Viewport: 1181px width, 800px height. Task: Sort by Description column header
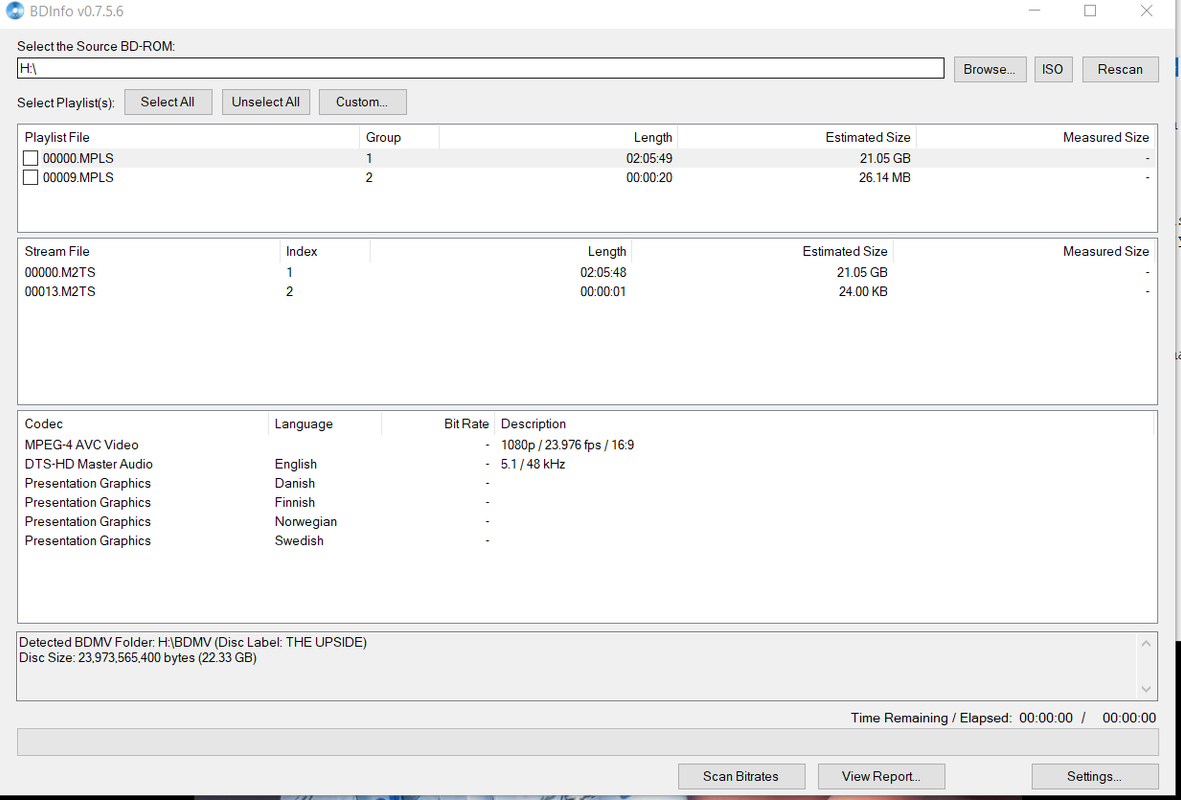[x=824, y=423]
